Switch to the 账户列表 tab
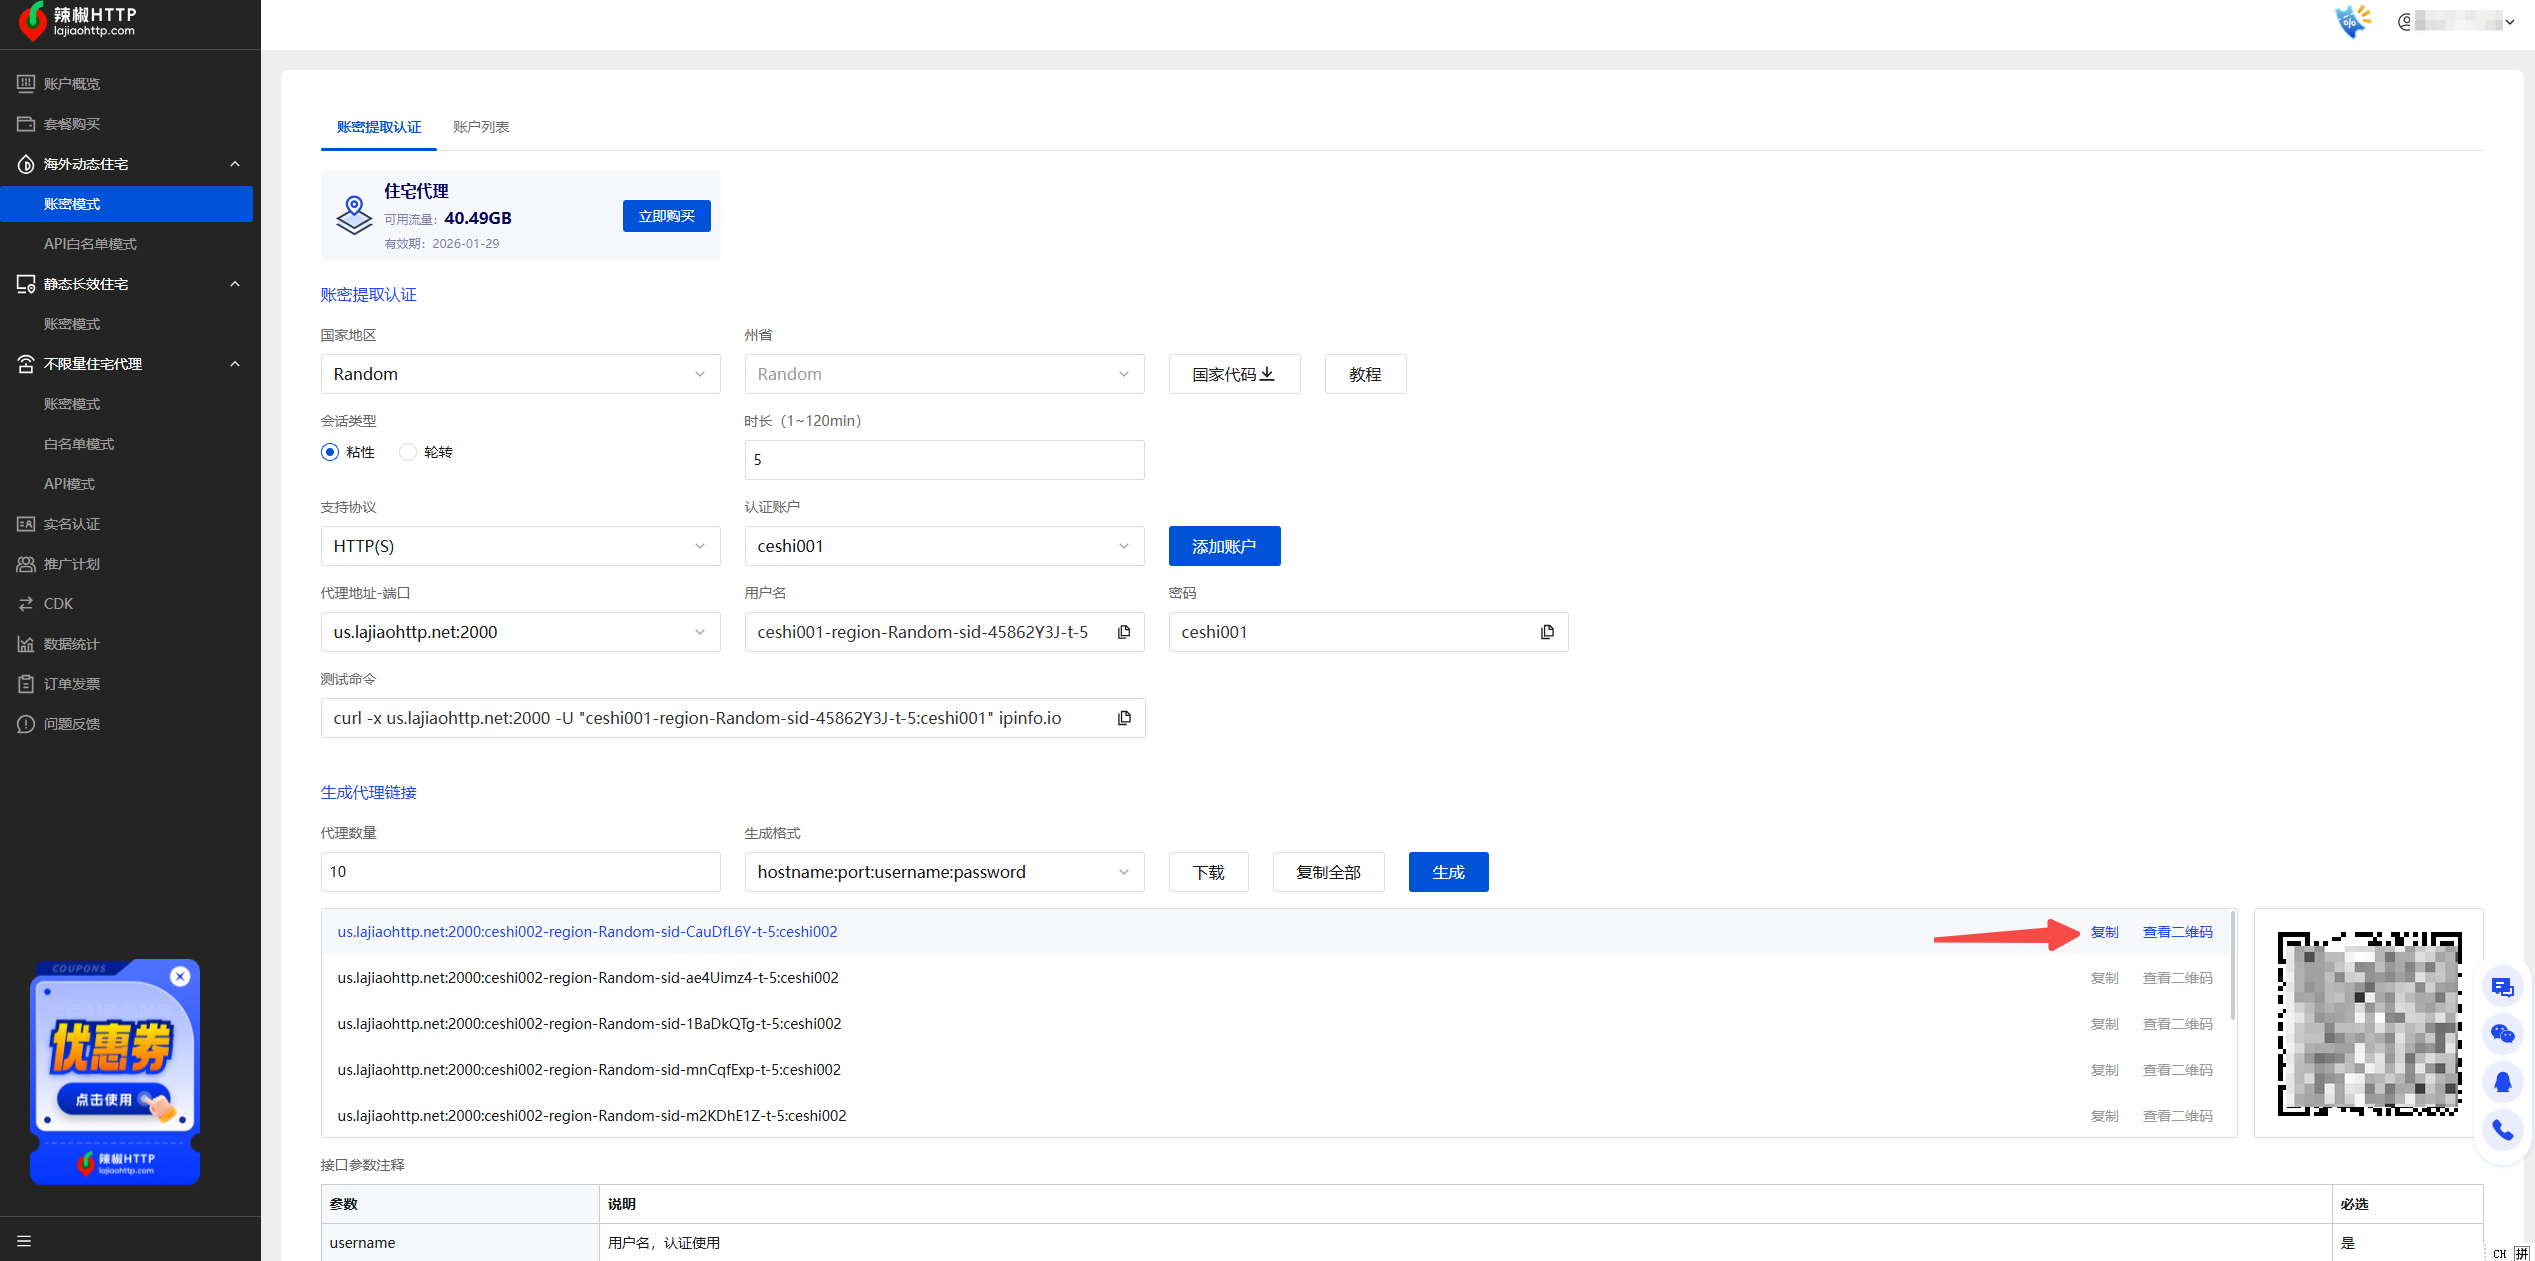This screenshot has width=2535, height=1261. pos(481,127)
